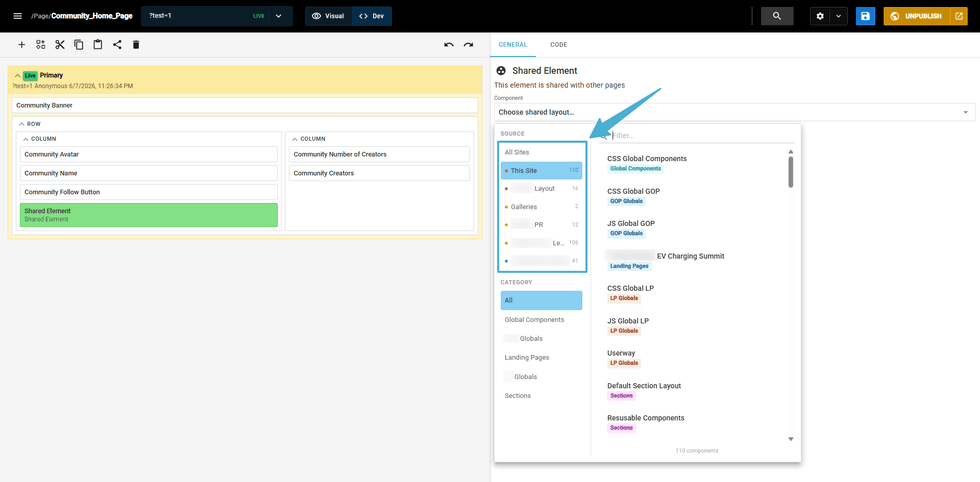Pick CSS Global LP layout
980x482 pixels.
[630, 288]
